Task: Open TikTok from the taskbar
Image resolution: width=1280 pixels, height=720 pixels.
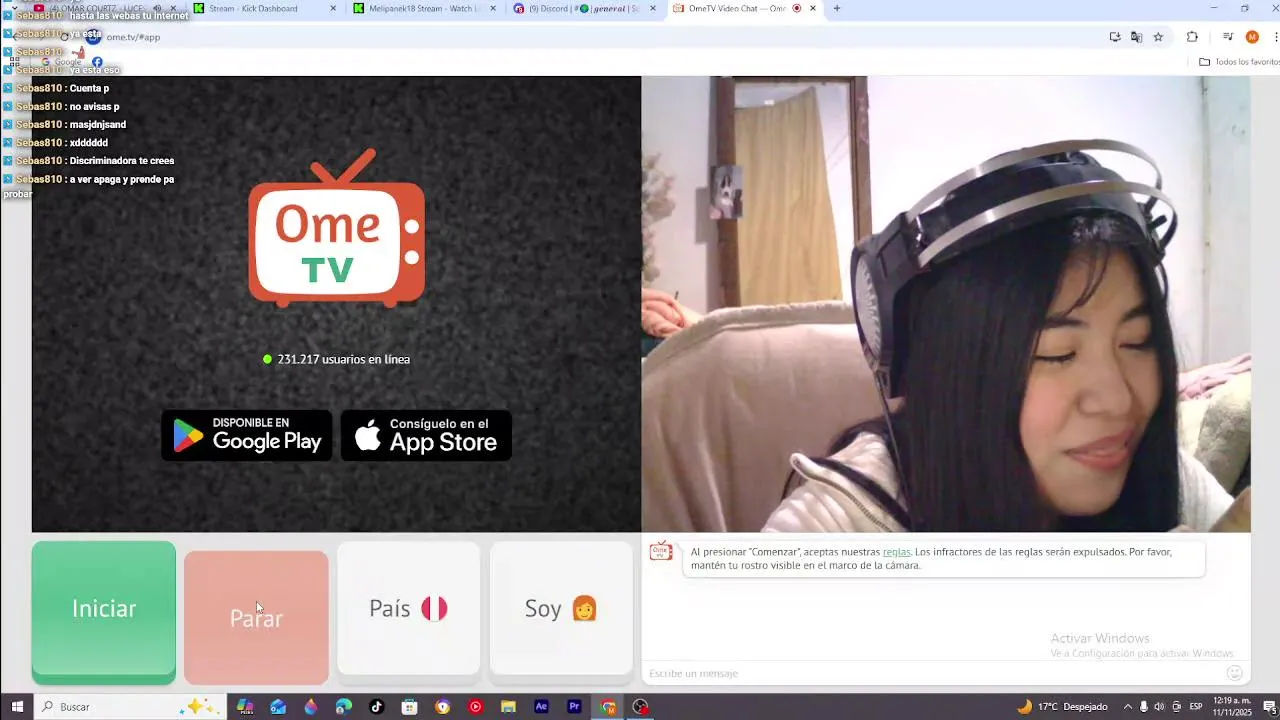Action: coord(377,707)
